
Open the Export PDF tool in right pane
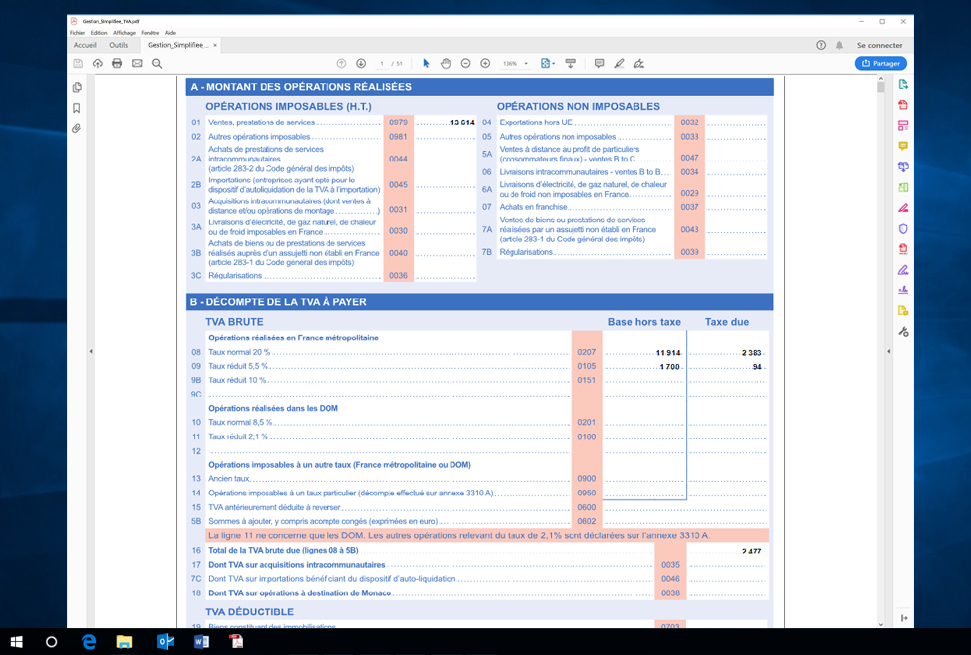click(x=903, y=87)
